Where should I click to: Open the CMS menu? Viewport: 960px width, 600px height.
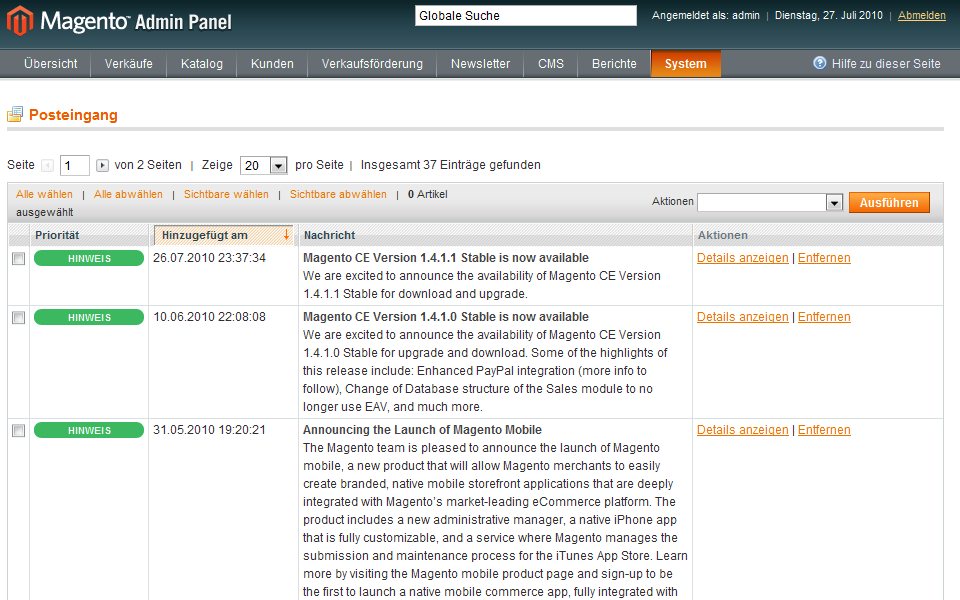click(550, 64)
